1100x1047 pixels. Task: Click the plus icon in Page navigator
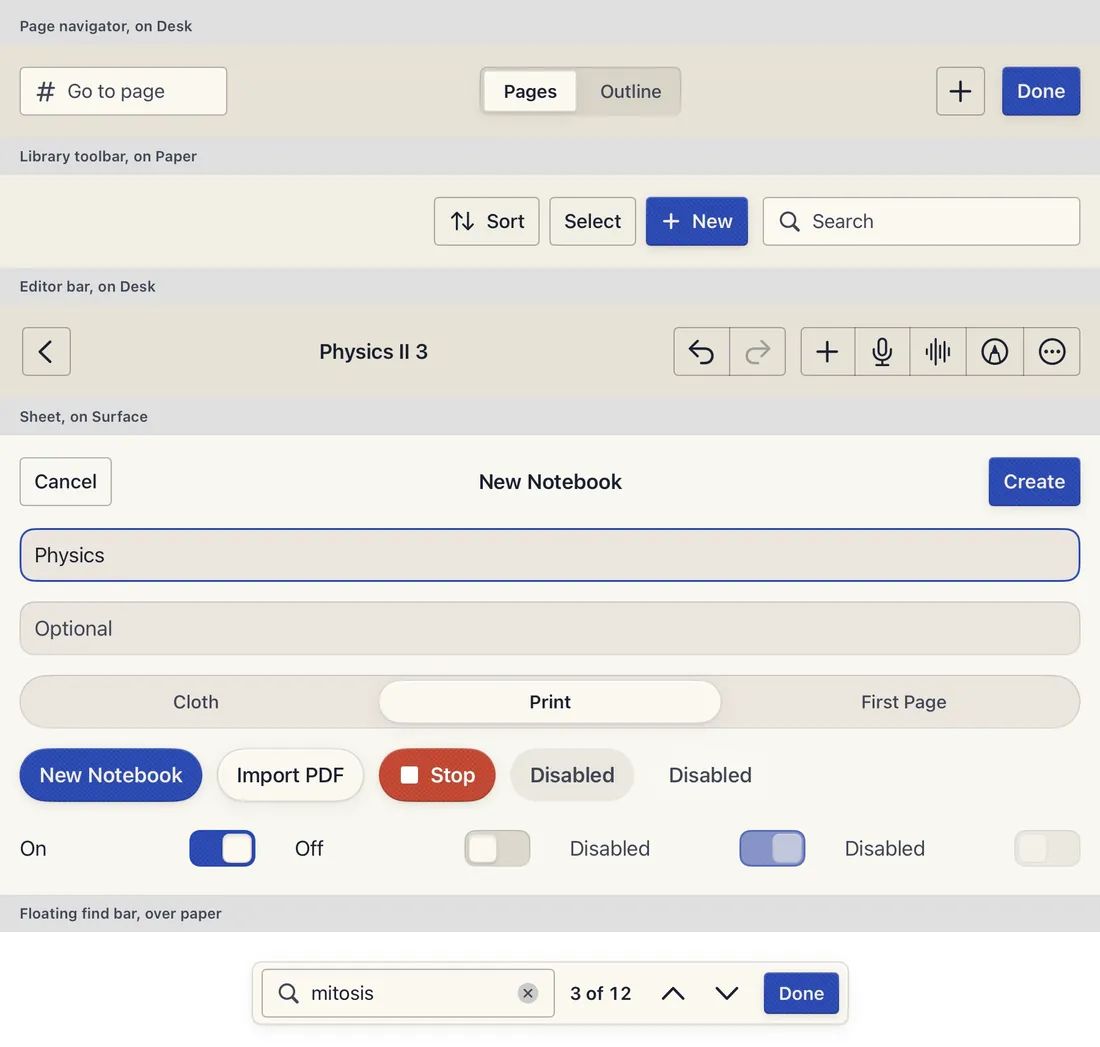pyautogui.click(x=960, y=91)
